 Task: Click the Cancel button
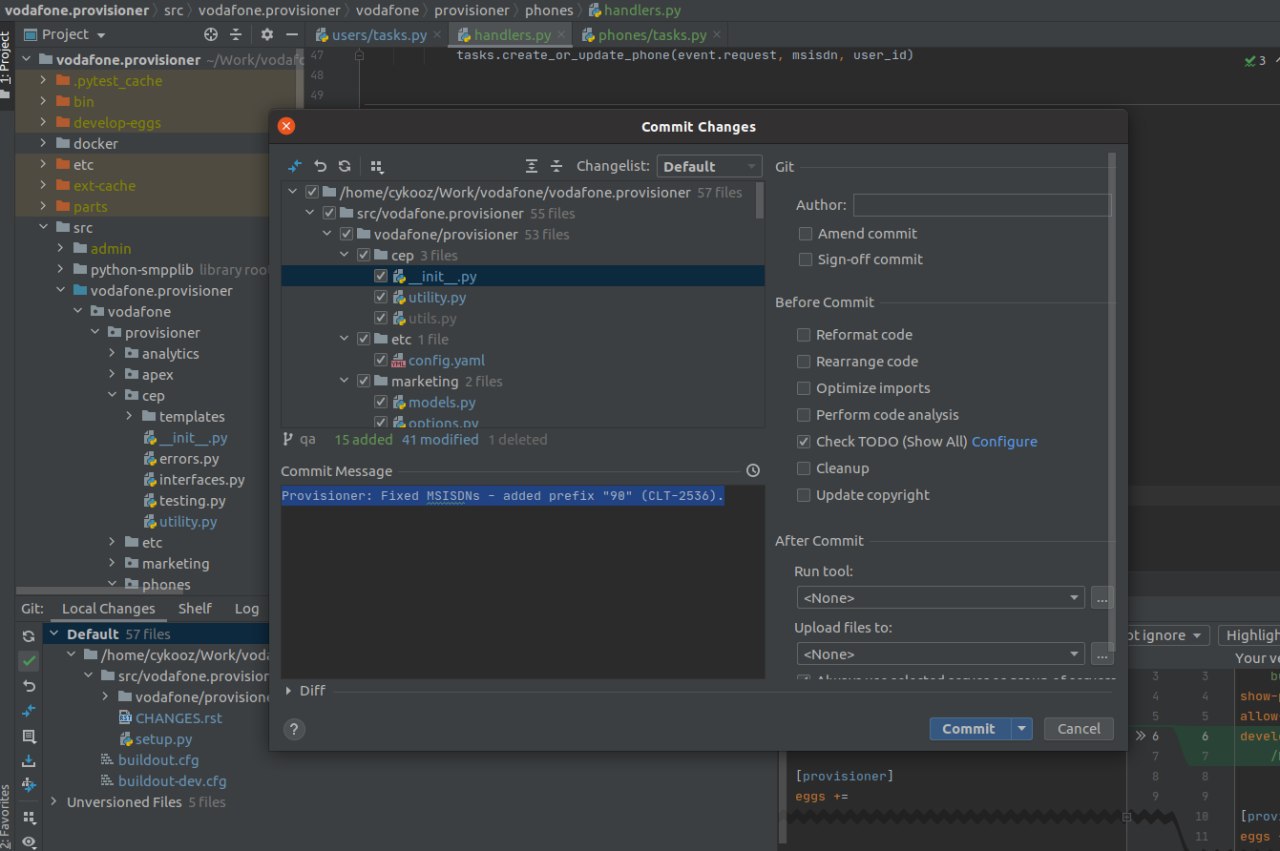click(x=1079, y=729)
